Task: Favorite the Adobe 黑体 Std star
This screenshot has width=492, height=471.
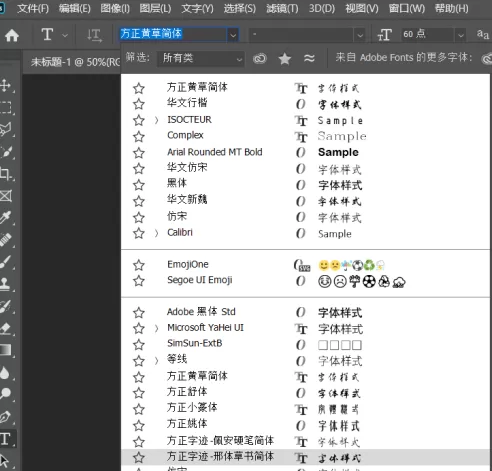Action: point(139,313)
